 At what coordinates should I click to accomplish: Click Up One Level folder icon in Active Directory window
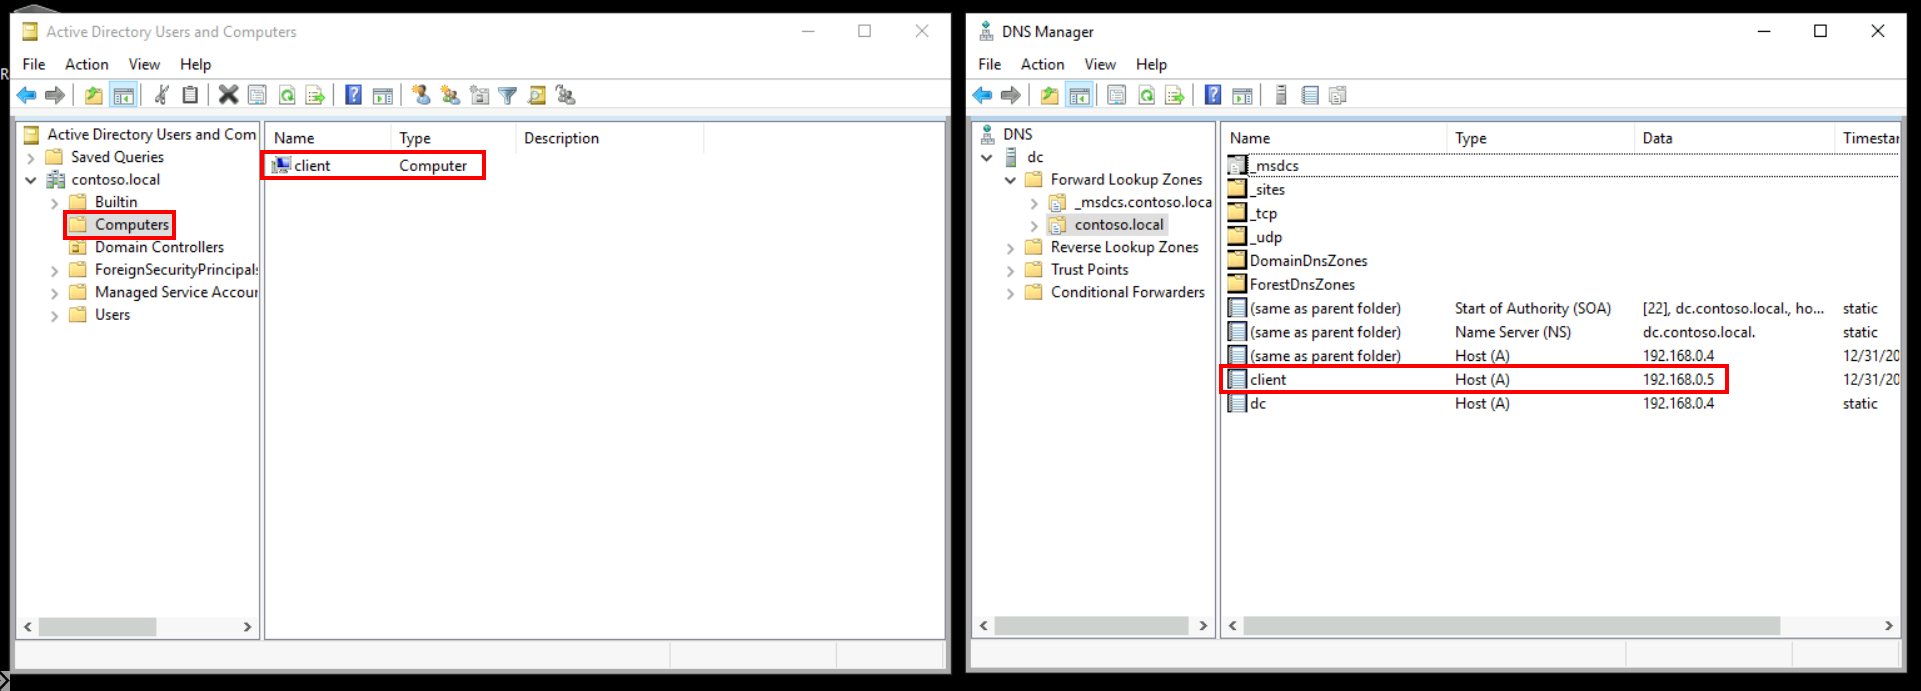93,95
